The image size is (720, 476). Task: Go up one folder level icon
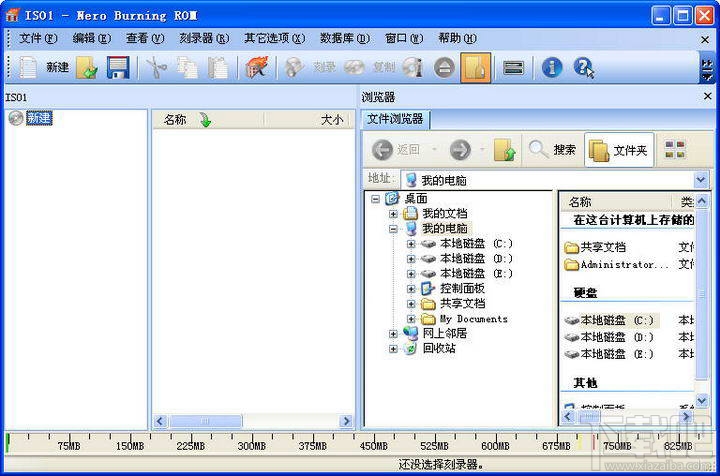(x=505, y=150)
